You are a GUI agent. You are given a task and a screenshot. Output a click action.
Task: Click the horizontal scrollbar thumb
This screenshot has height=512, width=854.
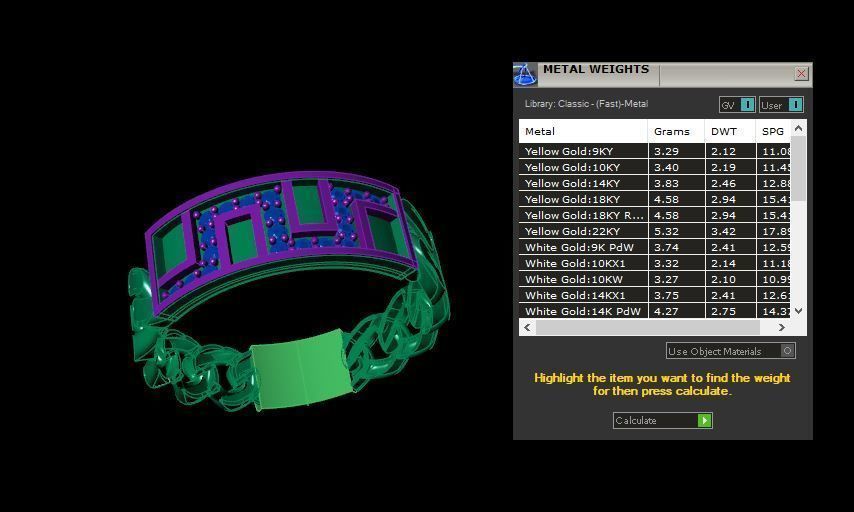[x=648, y=327]
